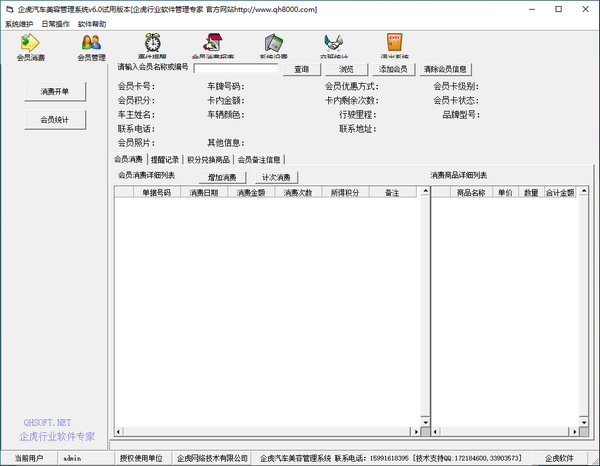Click the 消费开单 button
Image resolution: width=600 pixels, height=466 pixels.
pos(55,91)
